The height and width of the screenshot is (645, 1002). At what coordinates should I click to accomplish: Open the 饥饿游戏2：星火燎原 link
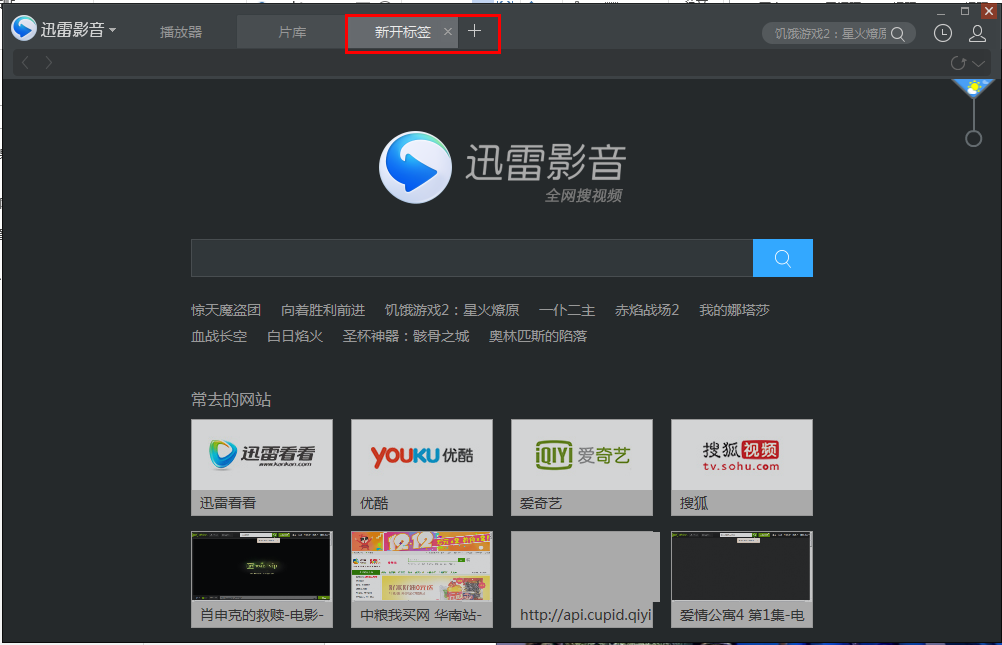[x=452, y=311]
